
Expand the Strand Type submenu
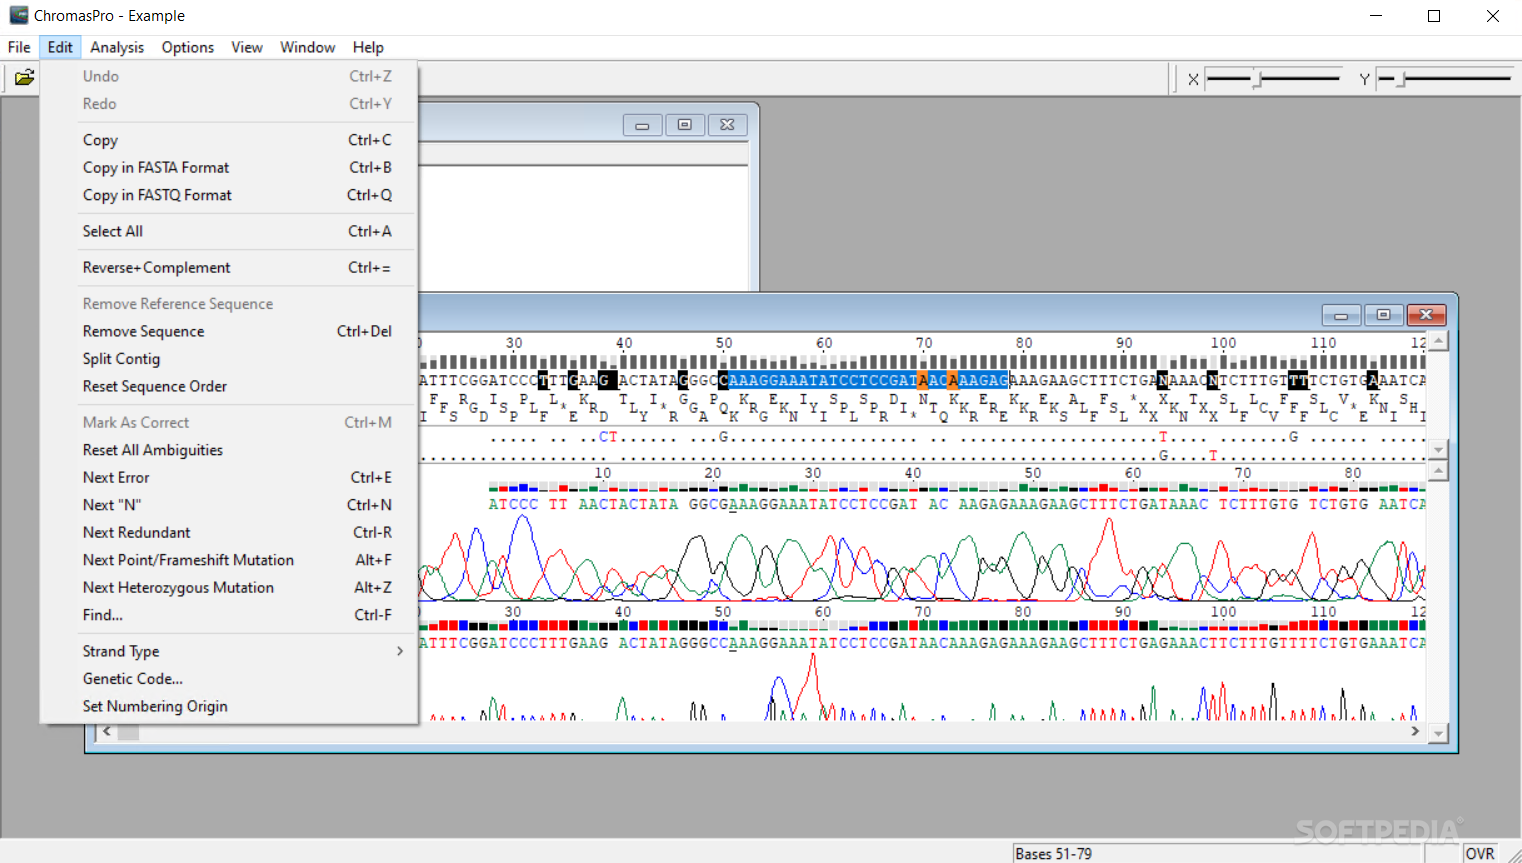pos(229,651)
